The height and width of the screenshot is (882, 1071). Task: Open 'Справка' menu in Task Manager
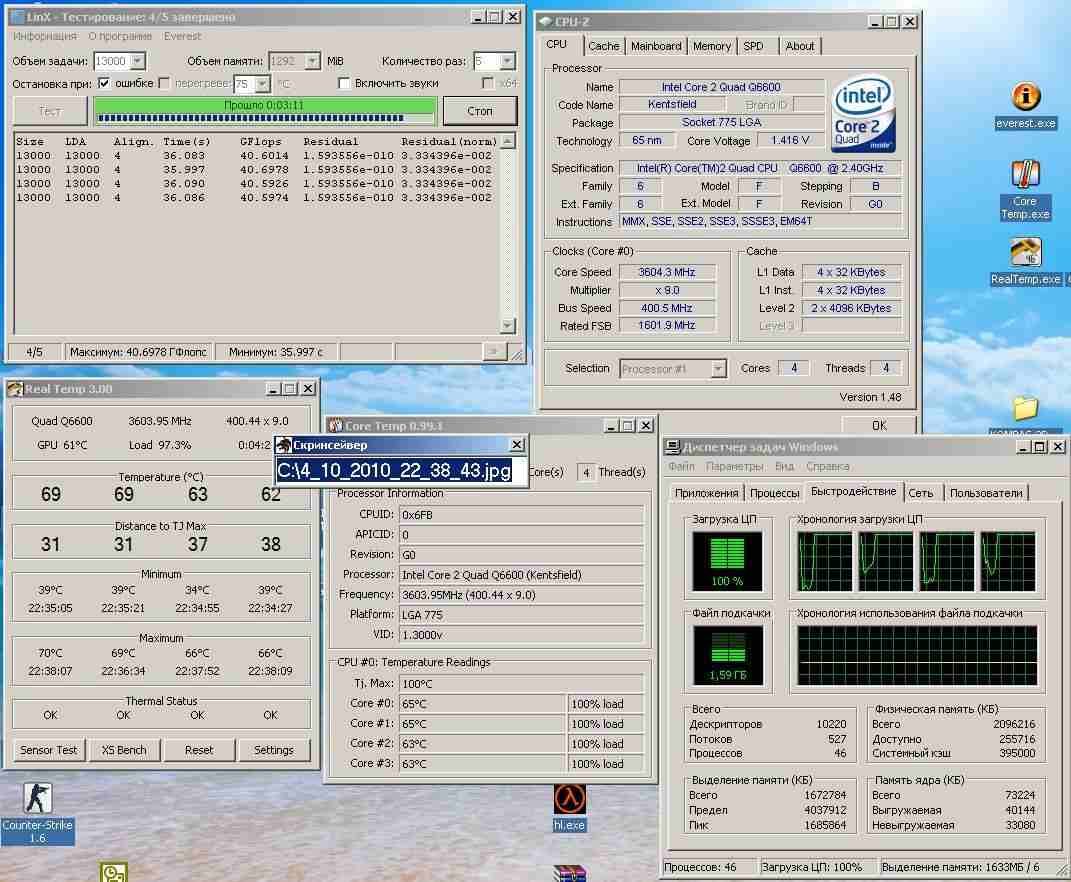[827, 466]
